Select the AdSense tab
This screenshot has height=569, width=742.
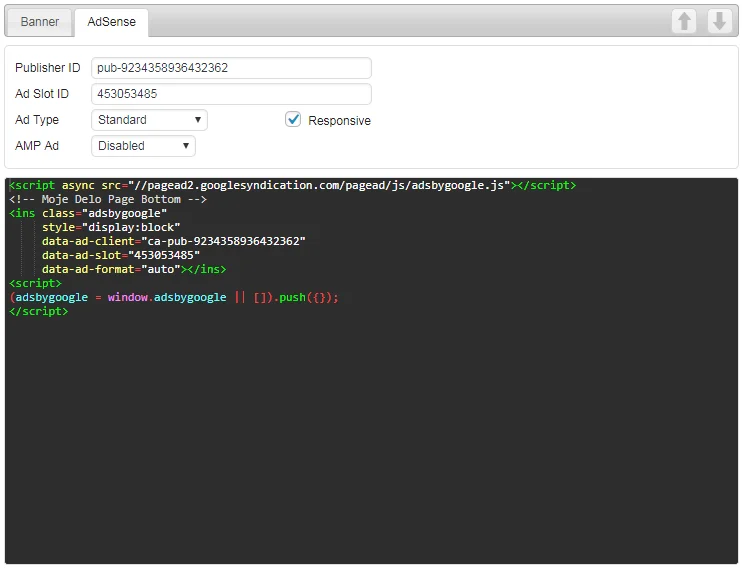(x=111, y=22)
